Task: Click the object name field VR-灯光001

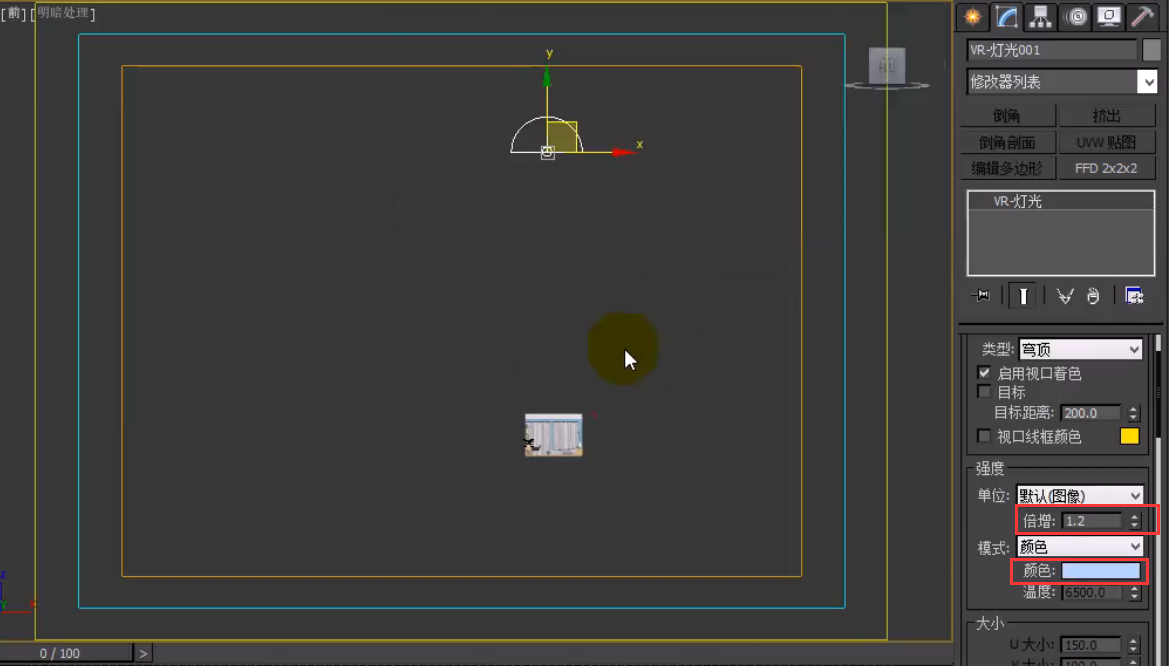Action: [x=1051, y=50]
